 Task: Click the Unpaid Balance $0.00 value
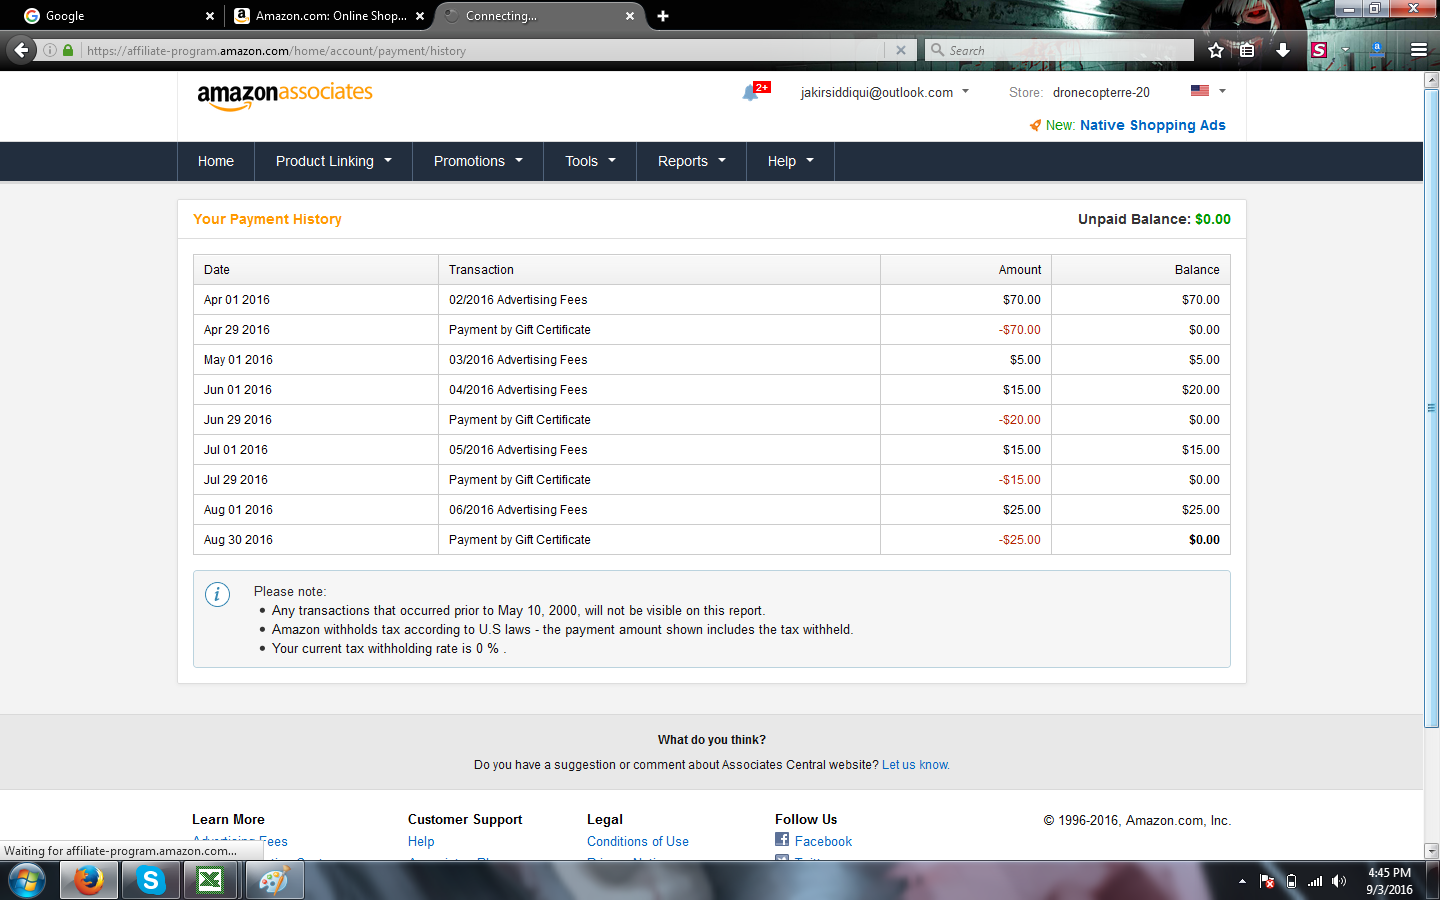1213,219
